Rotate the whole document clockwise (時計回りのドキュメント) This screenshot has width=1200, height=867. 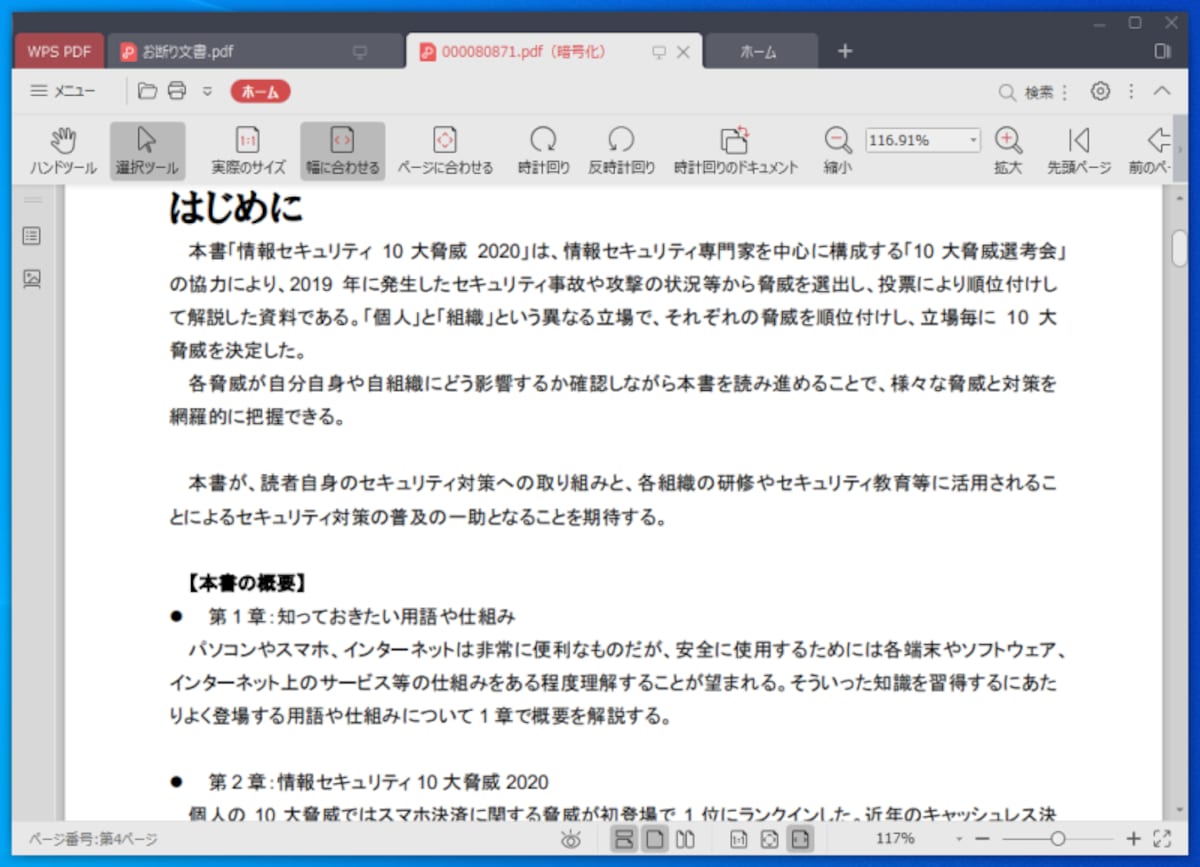(x=736, y=151)
